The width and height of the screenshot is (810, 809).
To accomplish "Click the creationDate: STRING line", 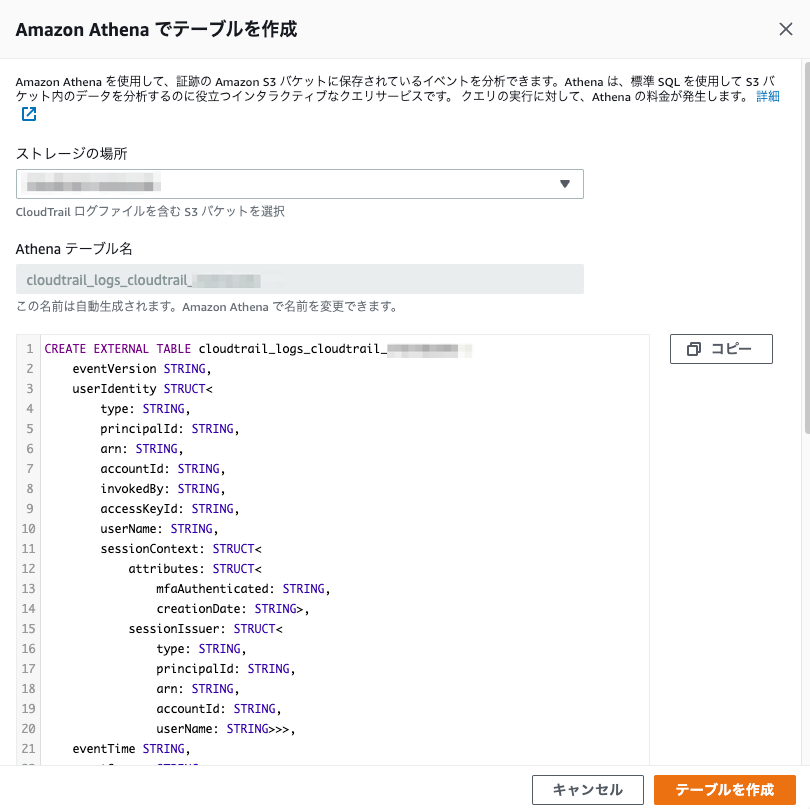I will pos(232,609).
